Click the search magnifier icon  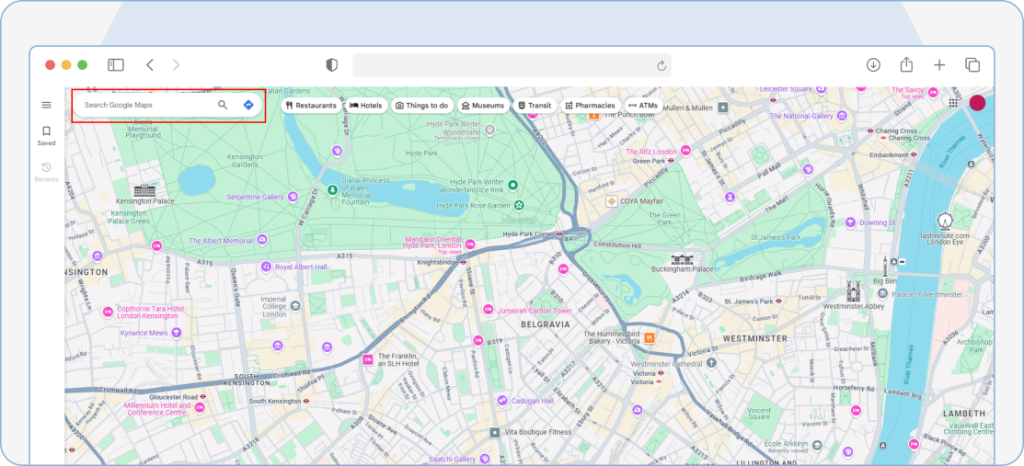click(223, 104)
